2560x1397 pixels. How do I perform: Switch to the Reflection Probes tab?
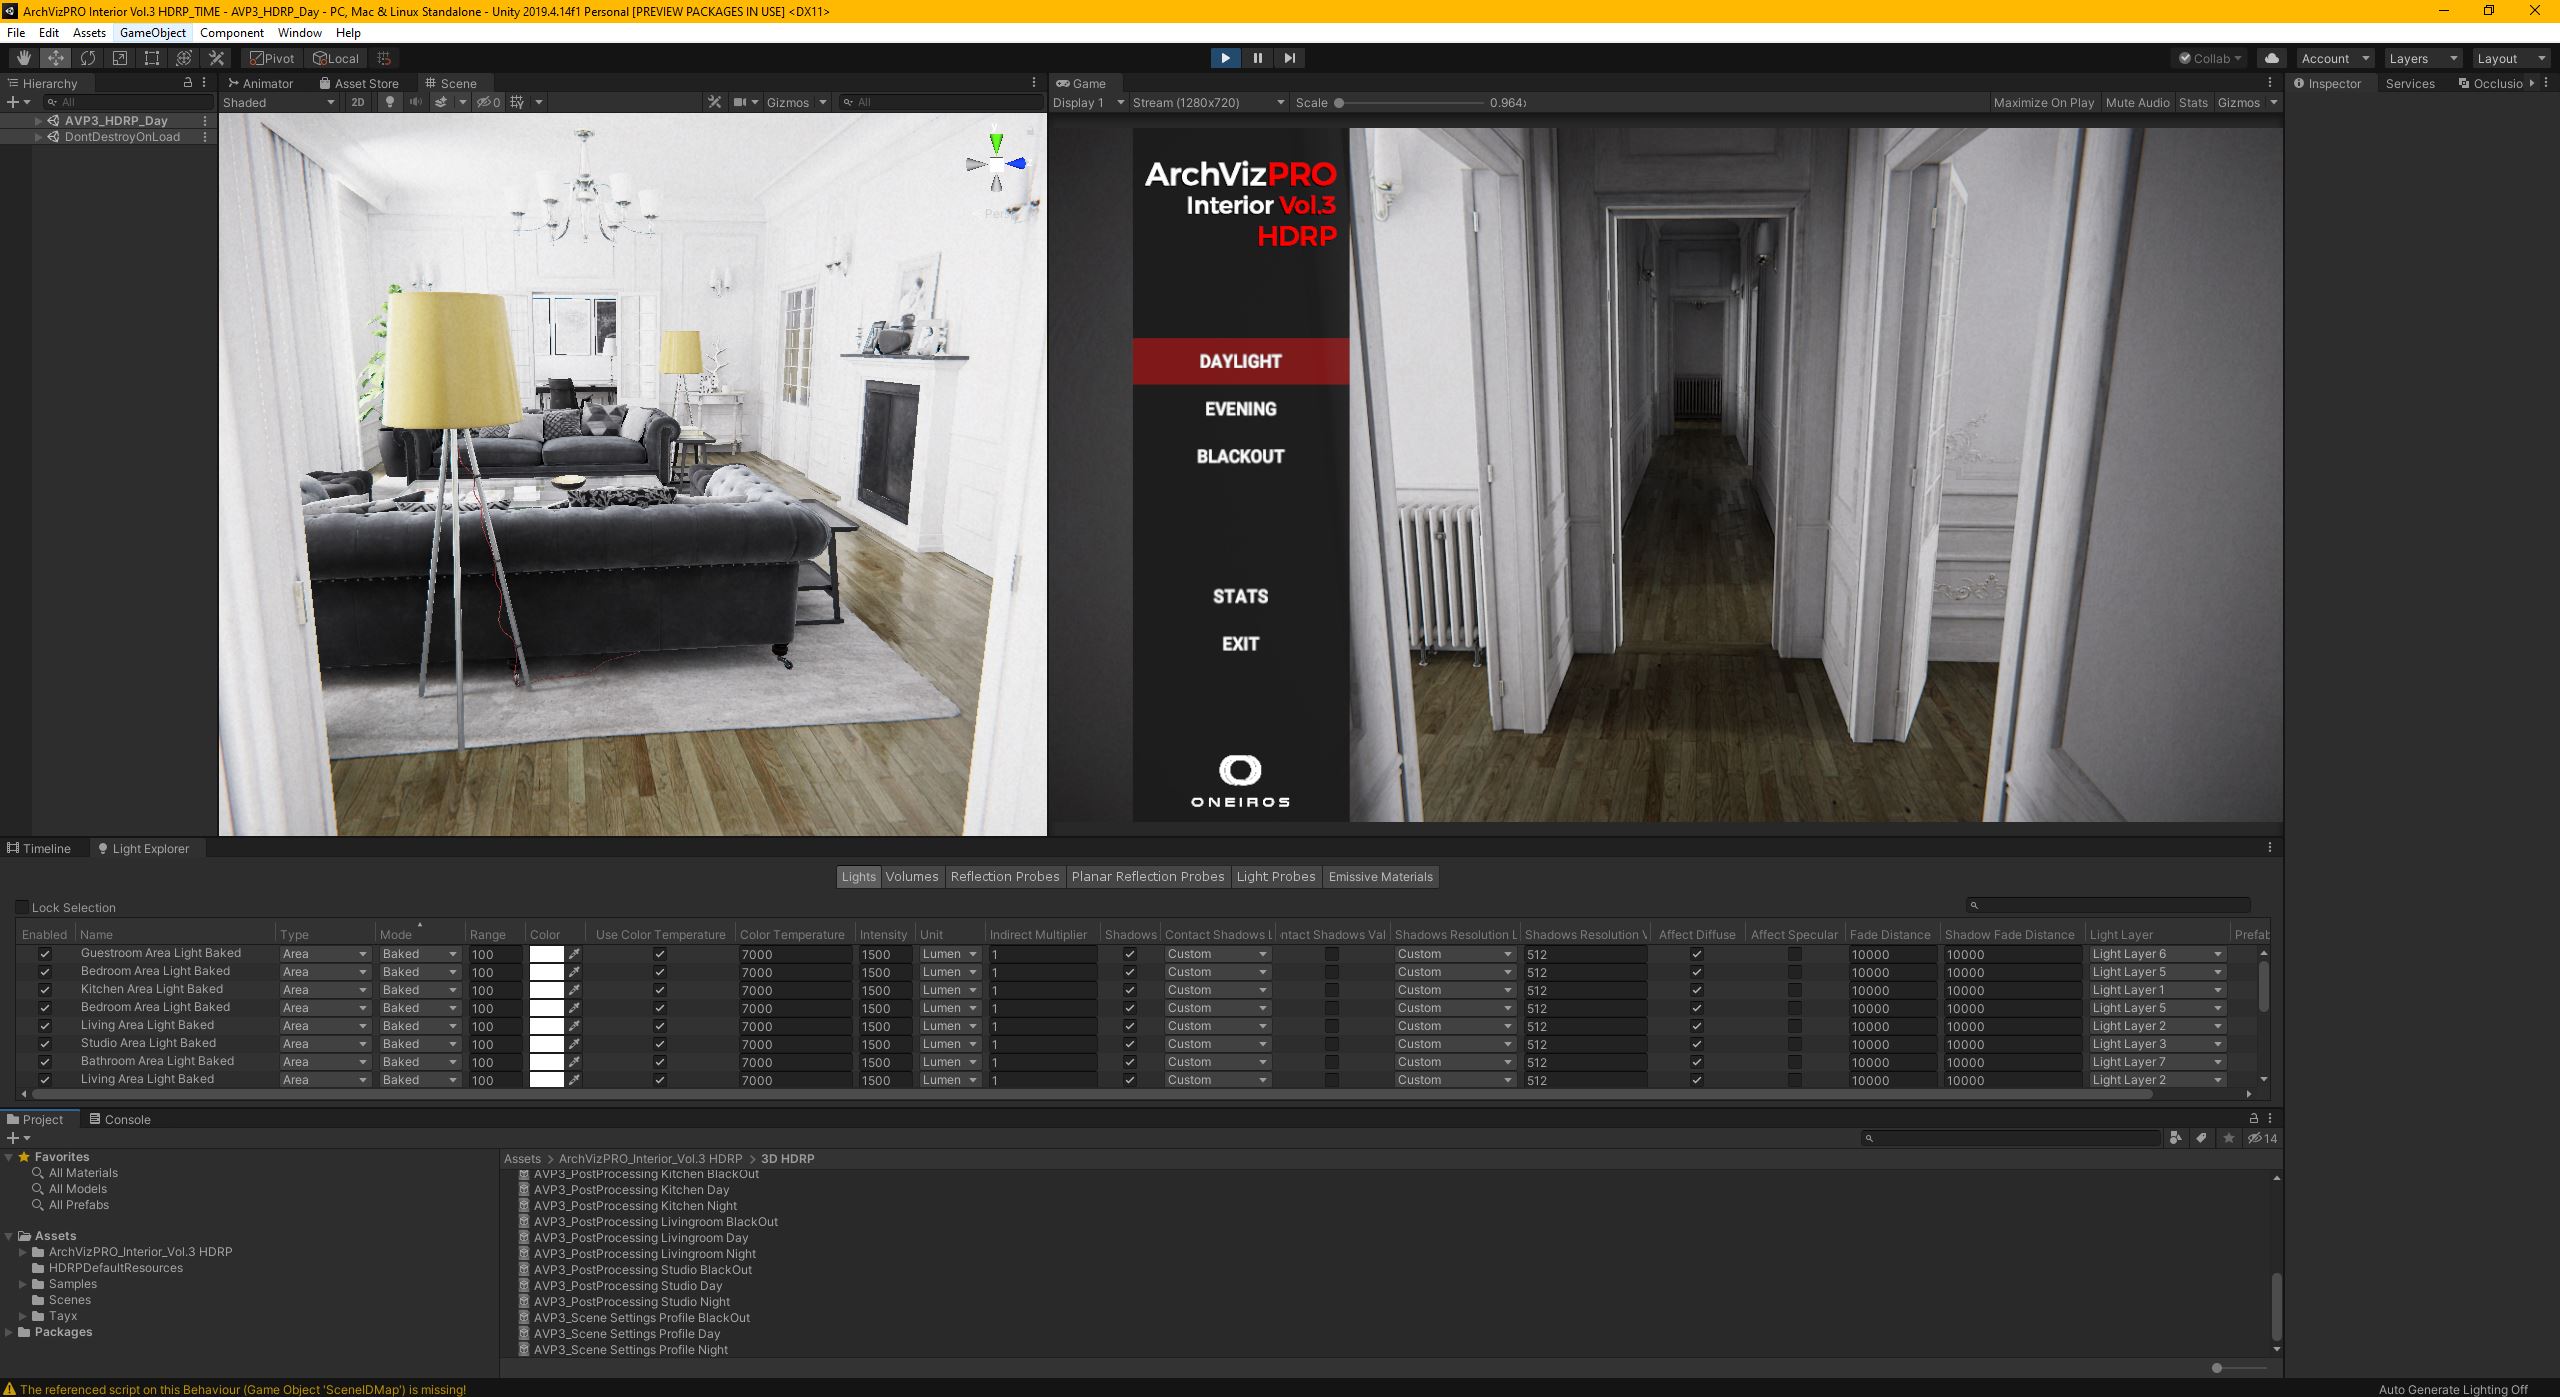1004,876
